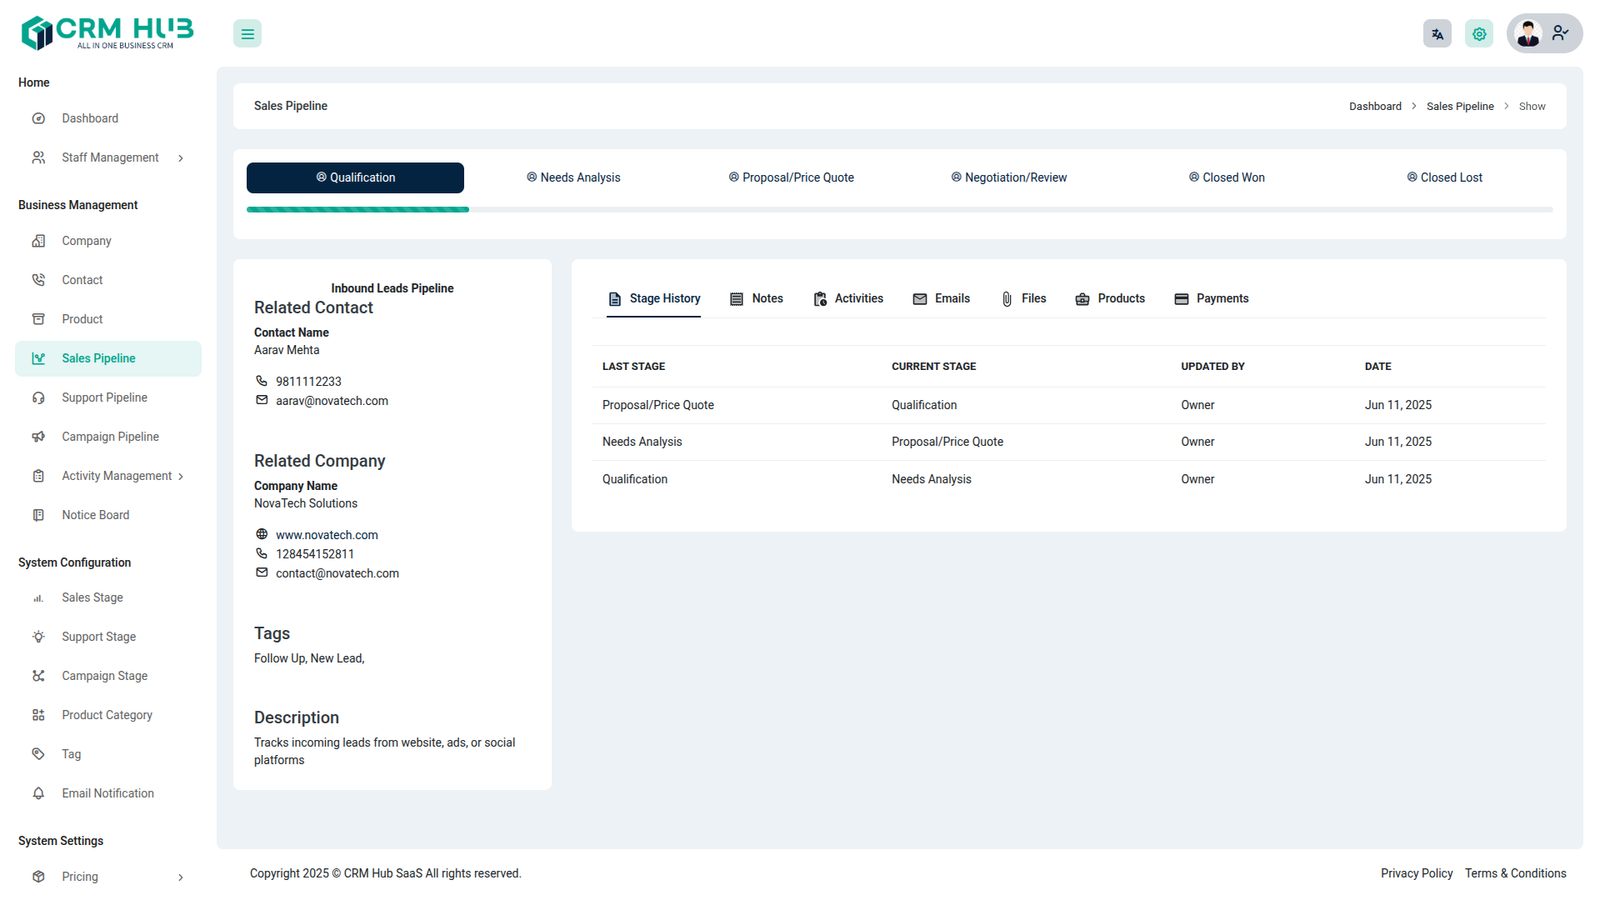1600x900 pixels.
Task: Click the CRM Hub logo
Action: (107, 33)
